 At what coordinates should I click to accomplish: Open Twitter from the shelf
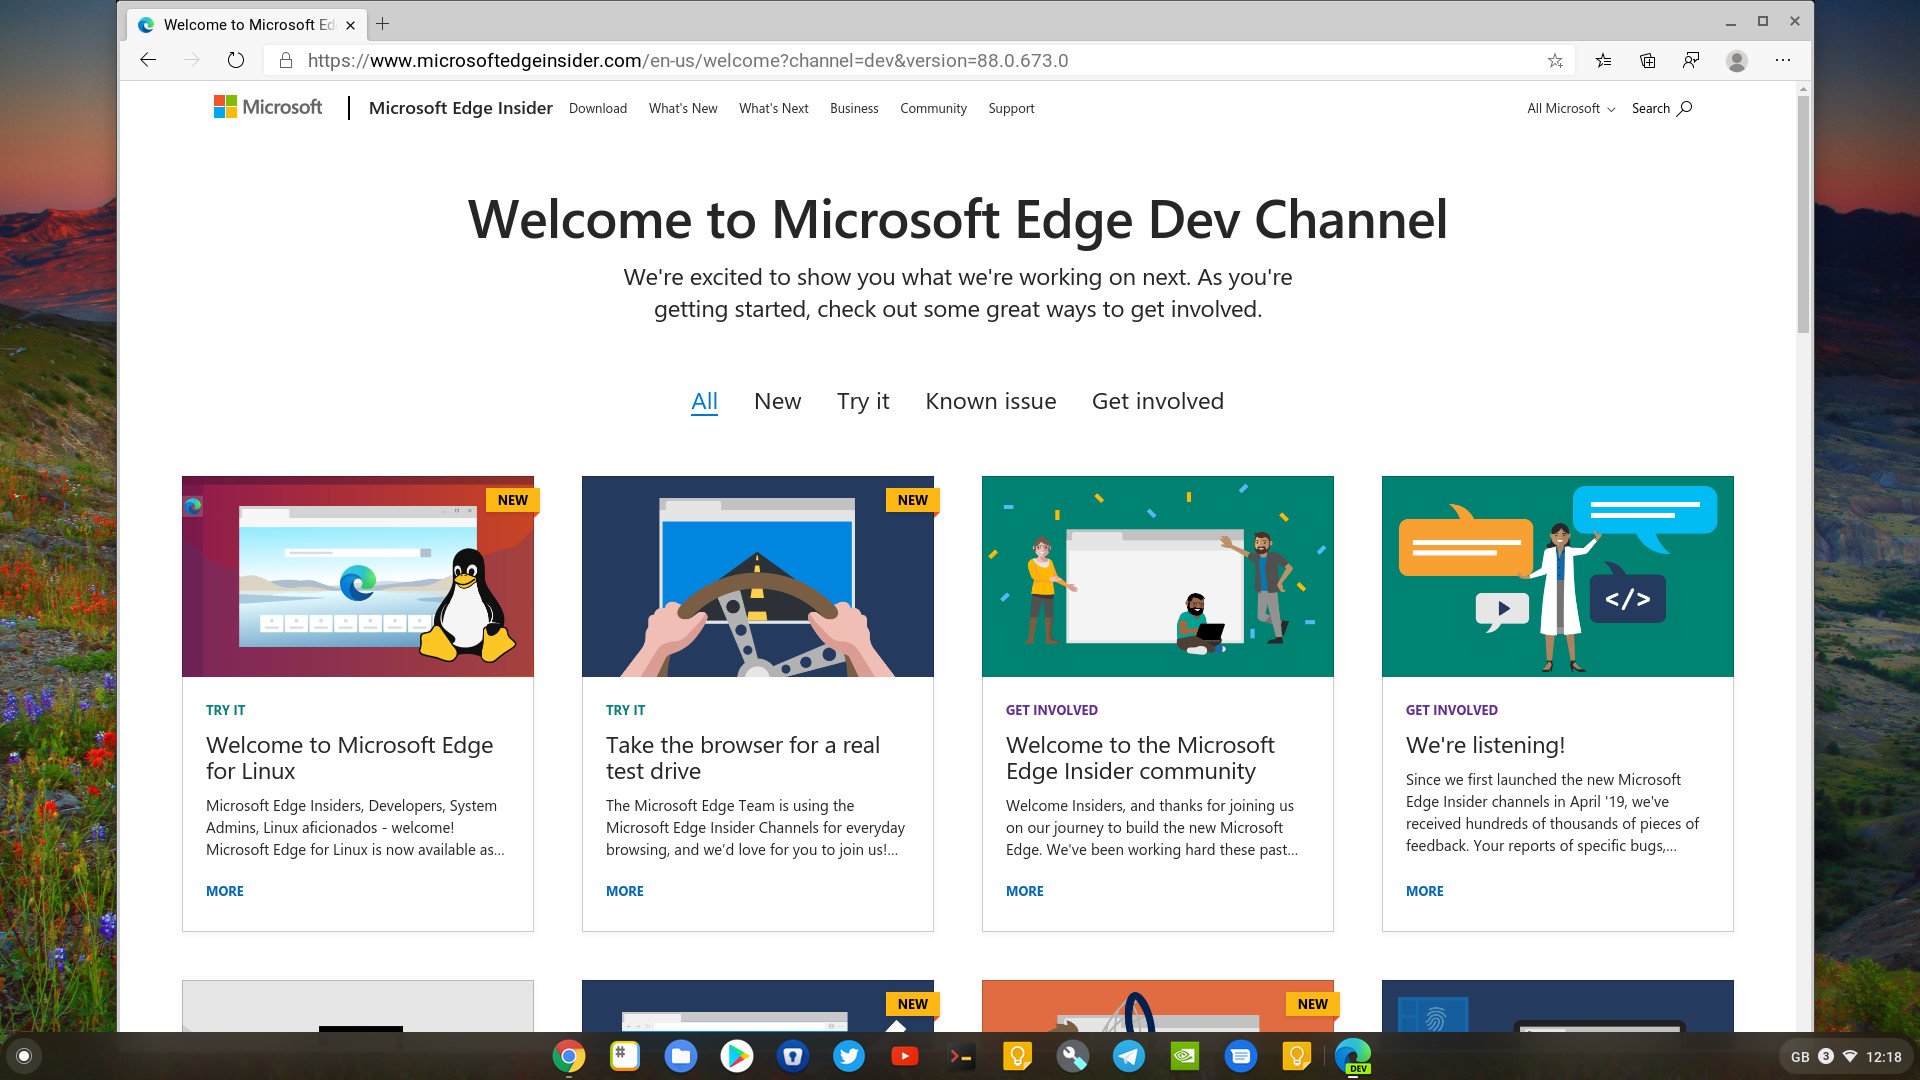[x=848, y=1055]
